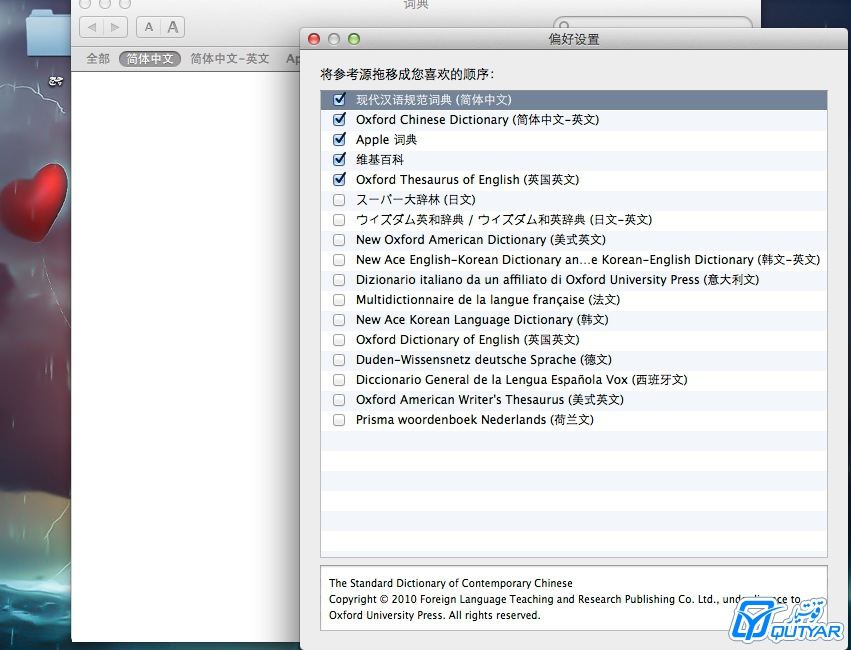Open the 简体中文-英文 tab
The width and height of the screenshot is (851, 650).
[230, 59]
